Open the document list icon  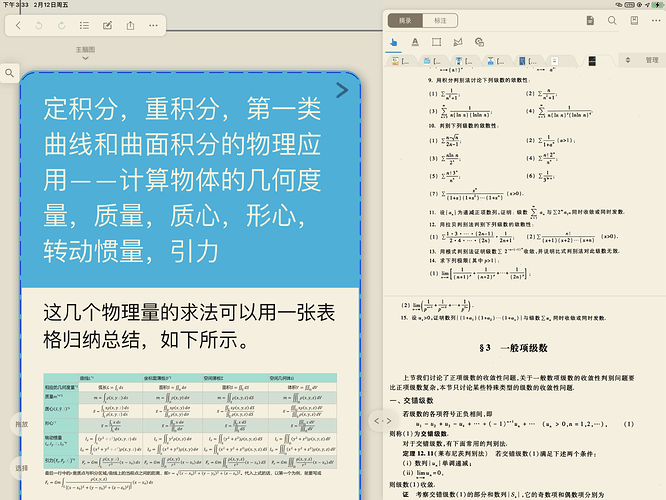[x=590, y=20]
